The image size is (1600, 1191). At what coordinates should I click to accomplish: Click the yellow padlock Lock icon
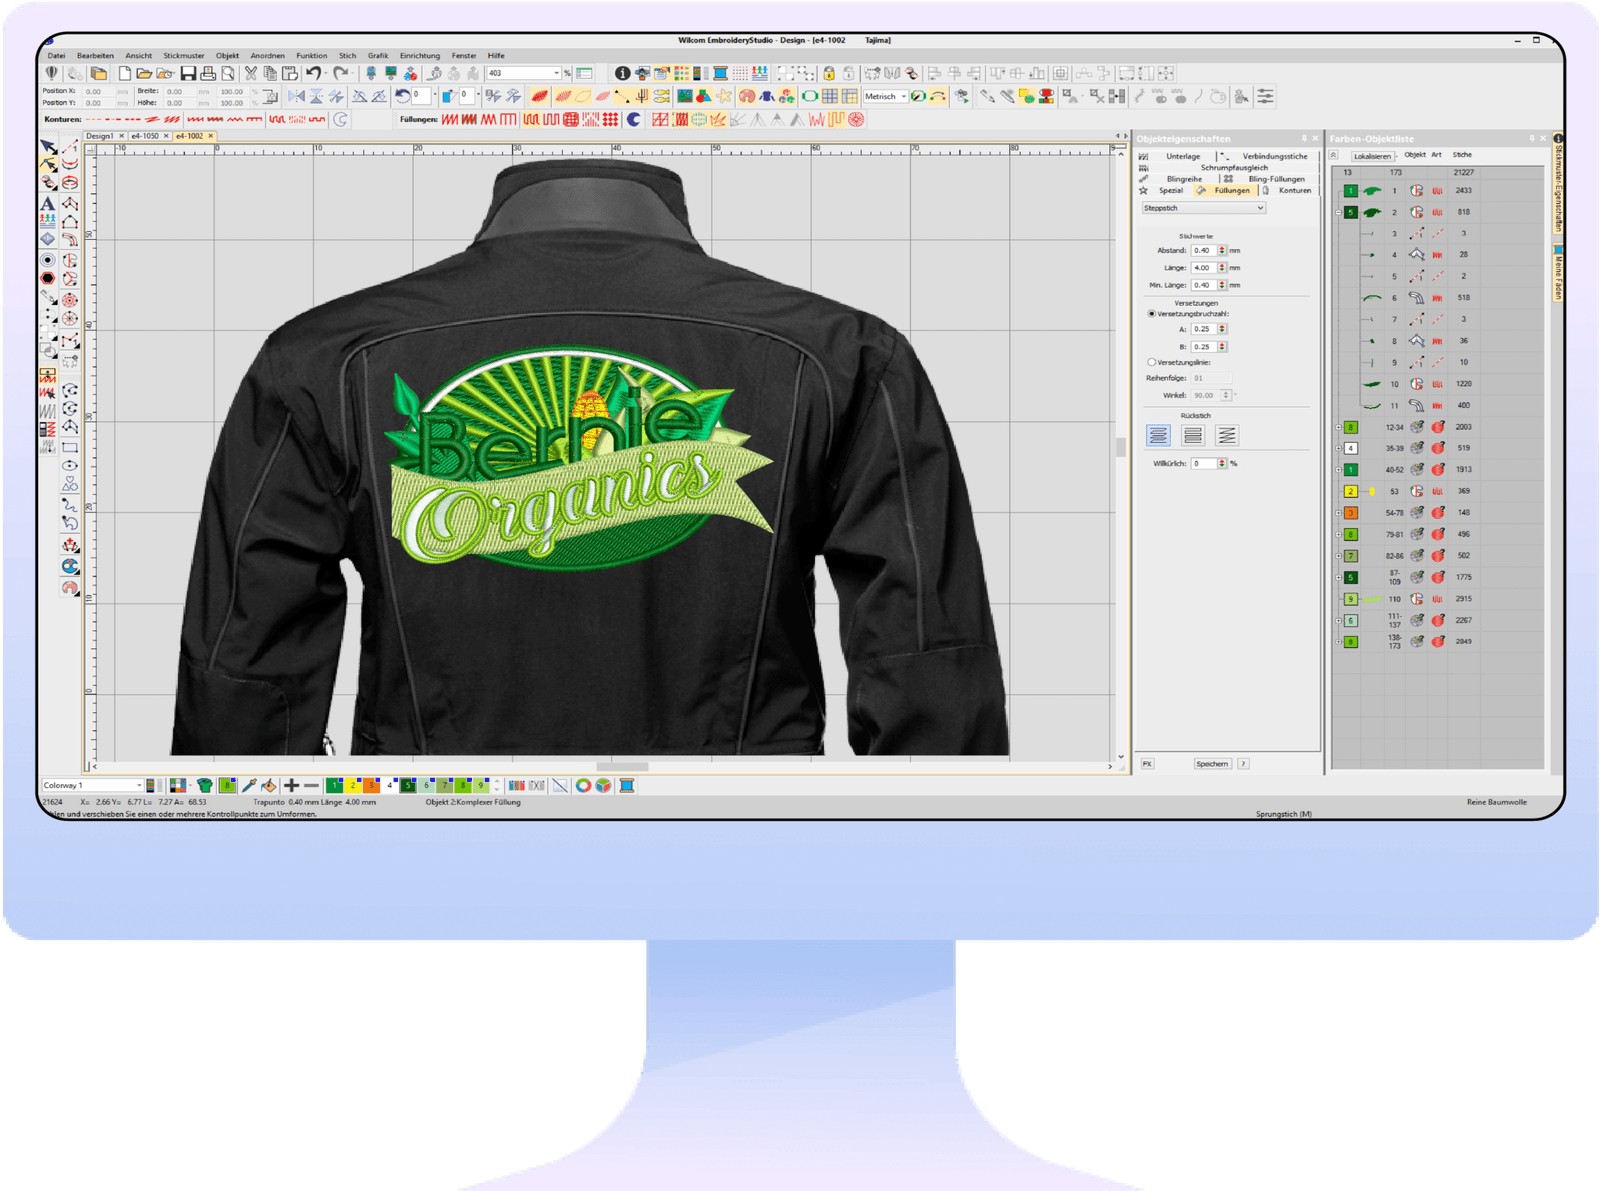pos(829,73)
